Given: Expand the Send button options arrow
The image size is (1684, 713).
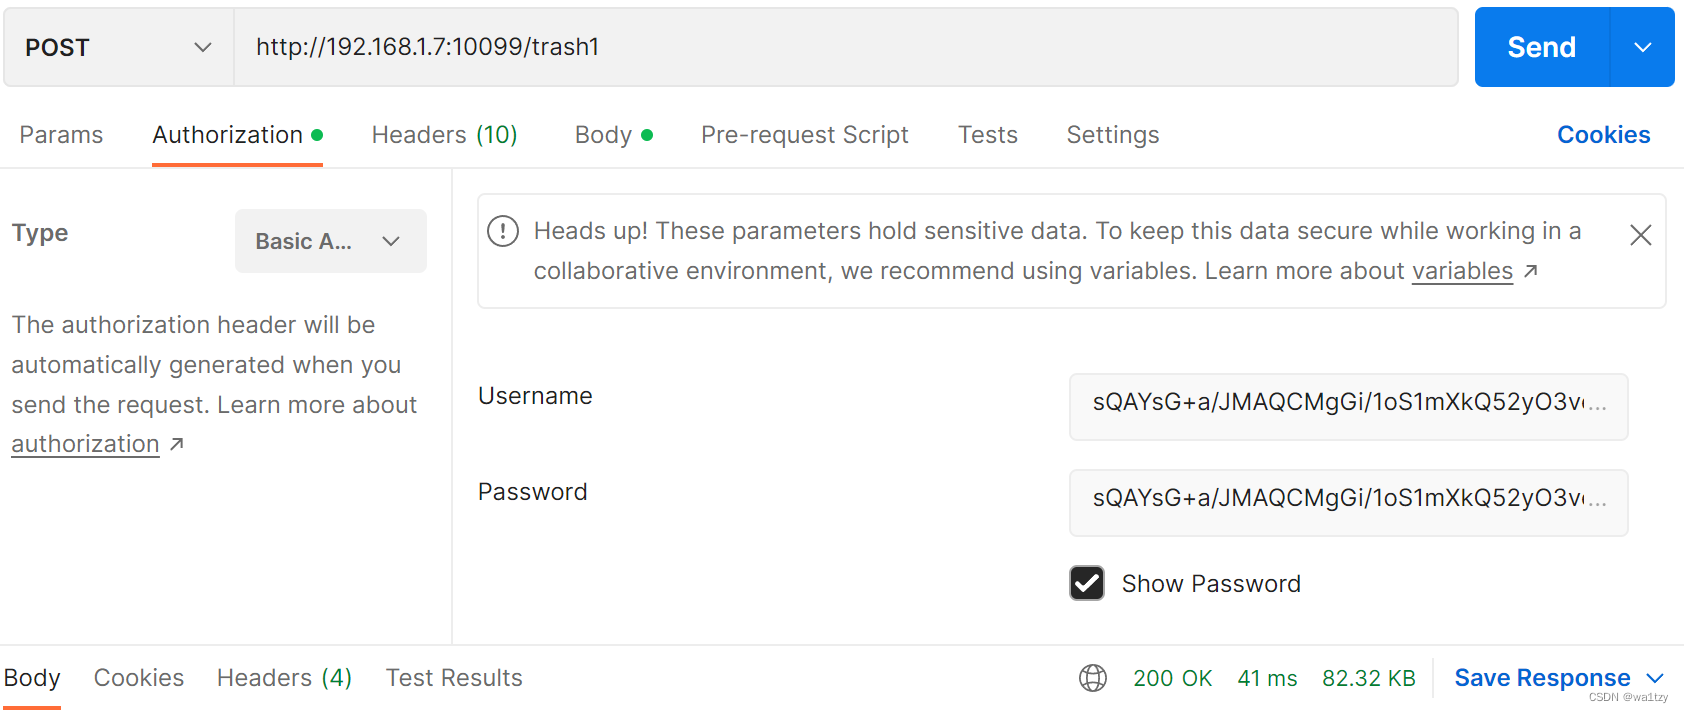Looking at the screenshot, I should tap(1642, 47).
